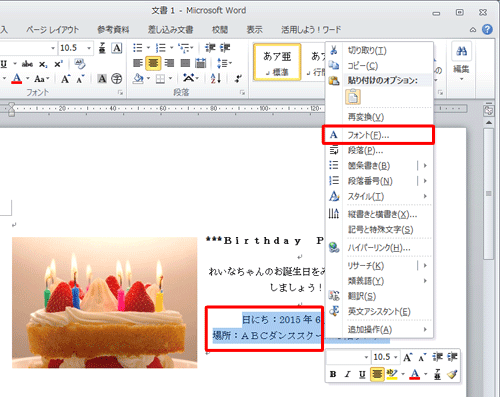Open 差し込み文書 ribbon tab
This screenshot has width=500, height=397.
(x=171, y=30)
